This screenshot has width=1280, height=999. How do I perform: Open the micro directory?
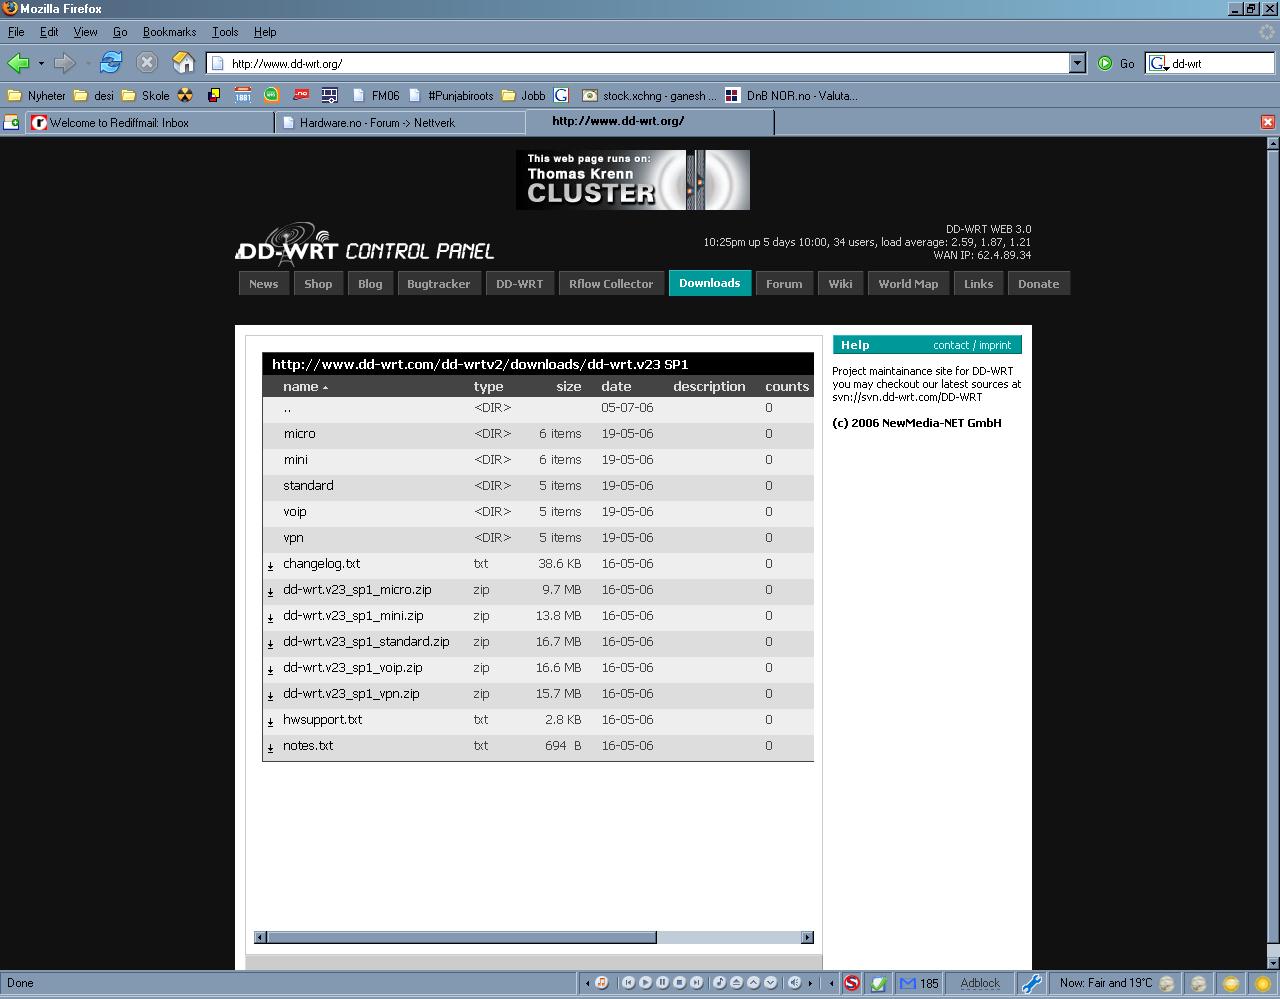point(299,434)
